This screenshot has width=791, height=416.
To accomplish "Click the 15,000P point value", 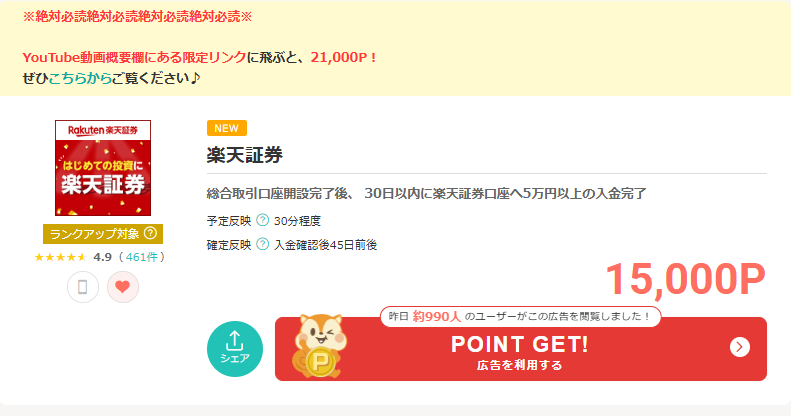I will click(x=685, y=279).
